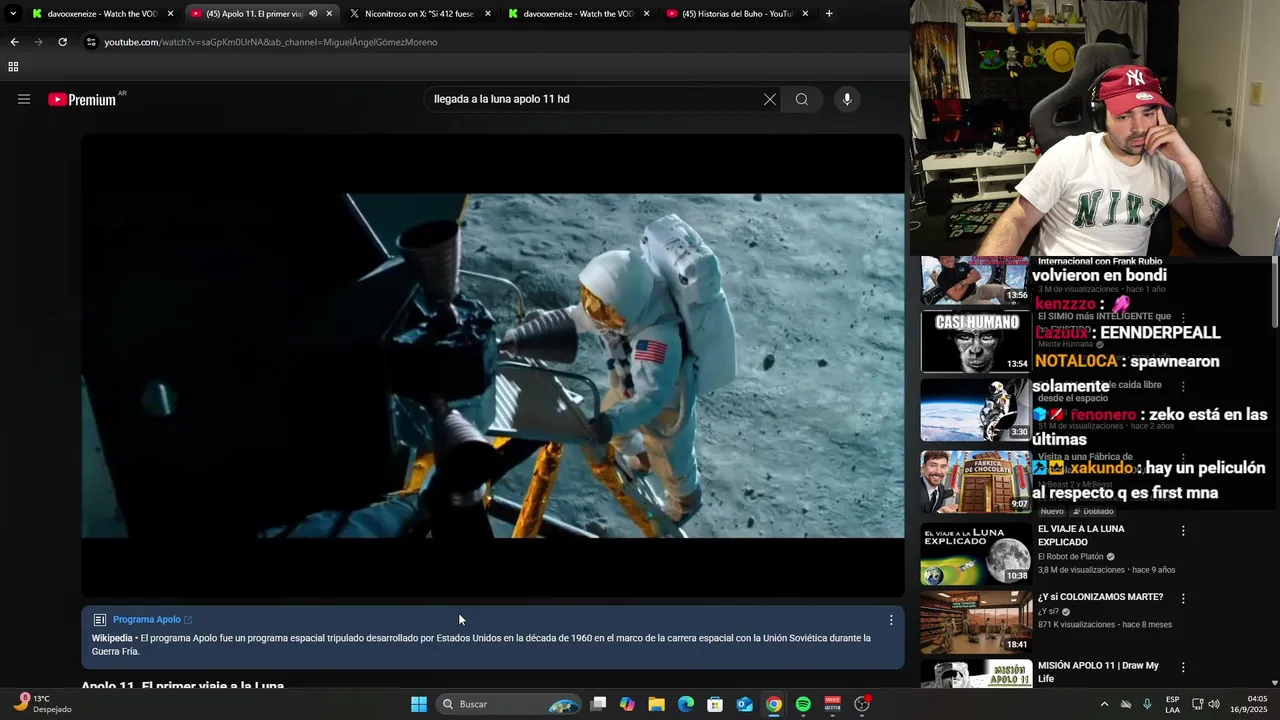Viewport: 1280px width, 720px height.
Task: Open options for the free fall video
Action: 1183,386
